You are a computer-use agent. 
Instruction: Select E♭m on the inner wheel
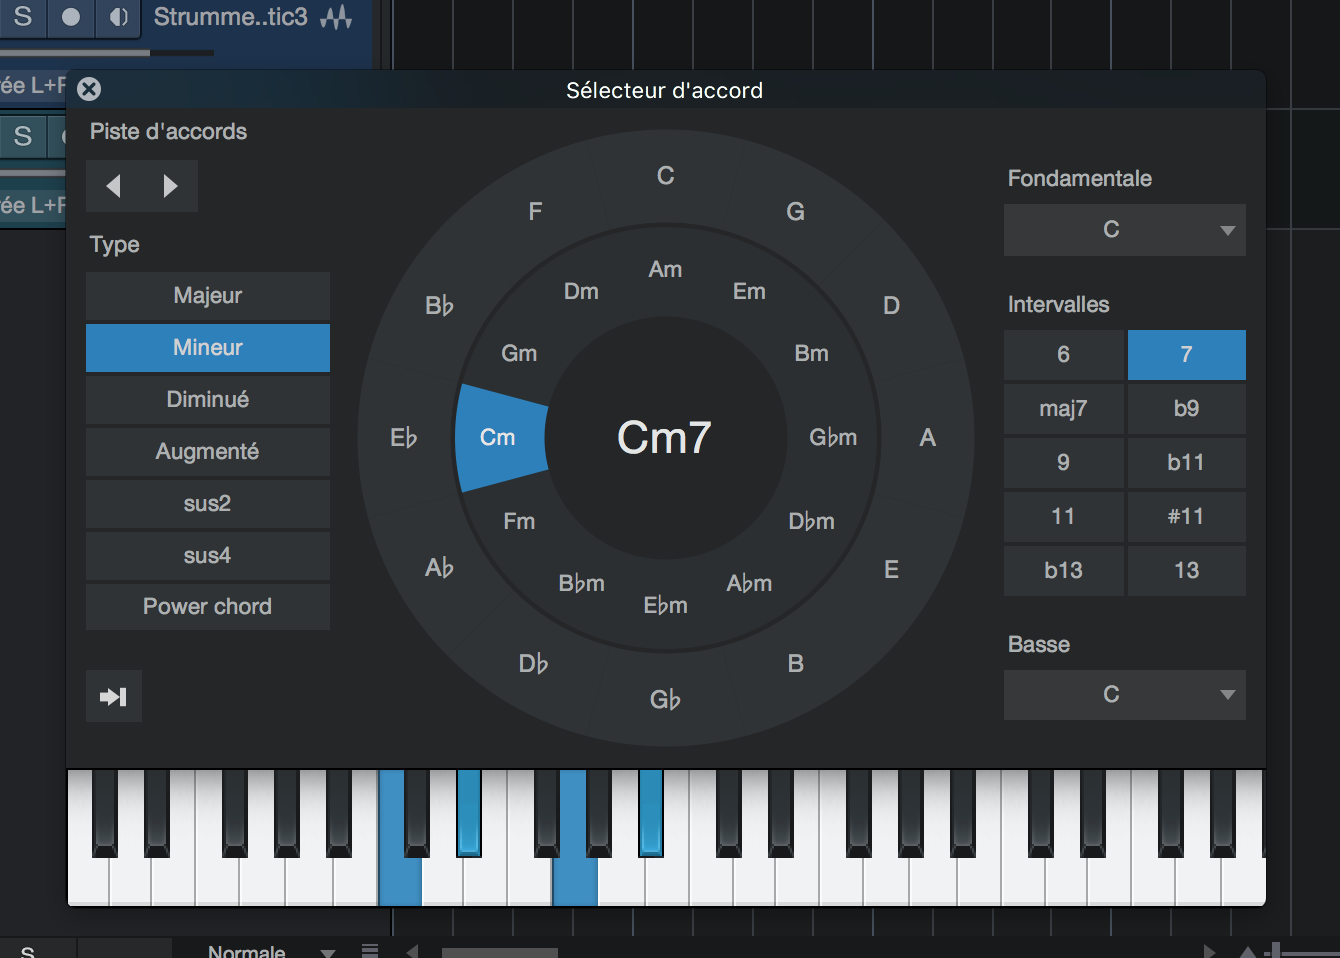pyautogui.click(x=666, y=605)
